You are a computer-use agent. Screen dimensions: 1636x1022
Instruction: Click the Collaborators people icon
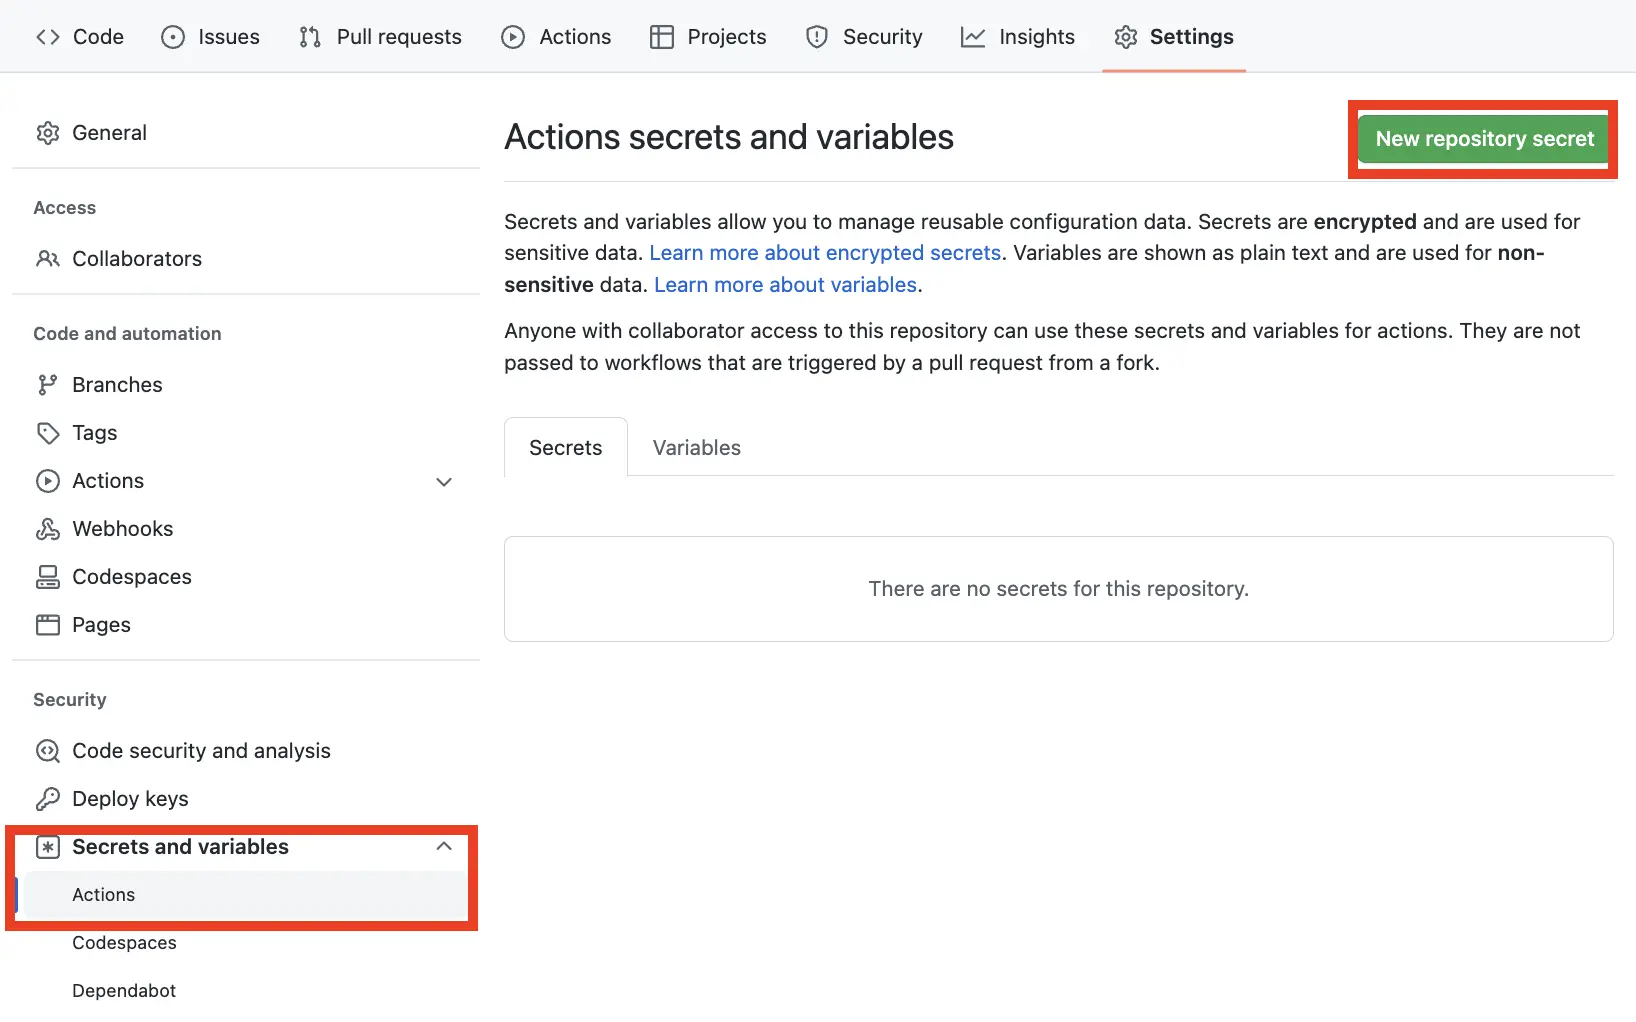click(48, 258)
